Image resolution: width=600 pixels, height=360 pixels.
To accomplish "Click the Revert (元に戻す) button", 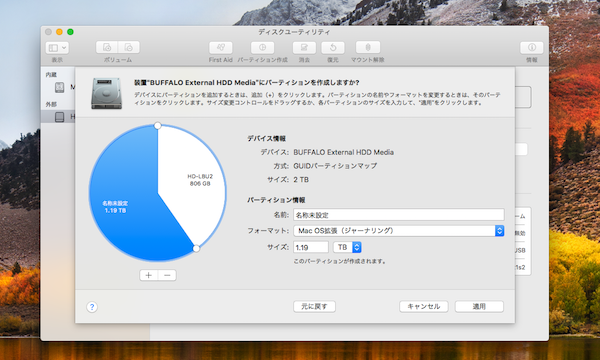I will pyautogui.click(x=315, y=306).
